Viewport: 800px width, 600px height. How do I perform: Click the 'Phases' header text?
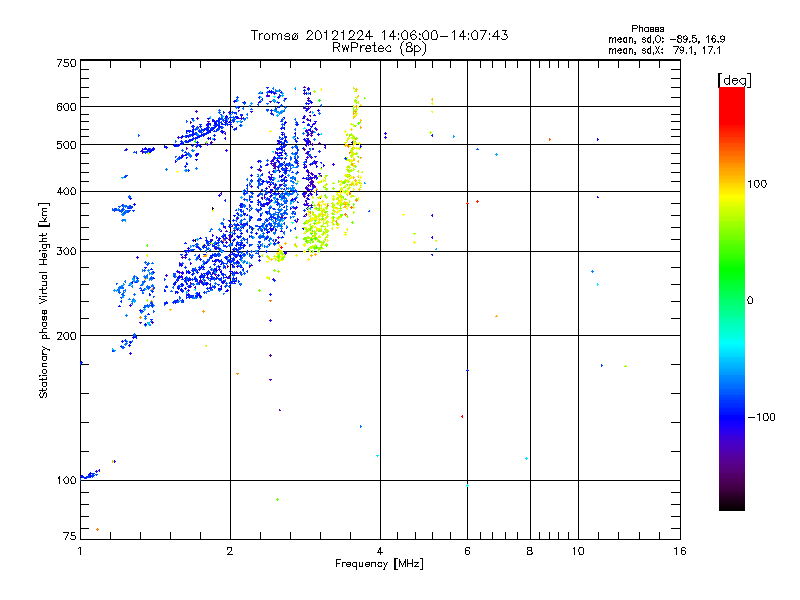tap(647, 29)
